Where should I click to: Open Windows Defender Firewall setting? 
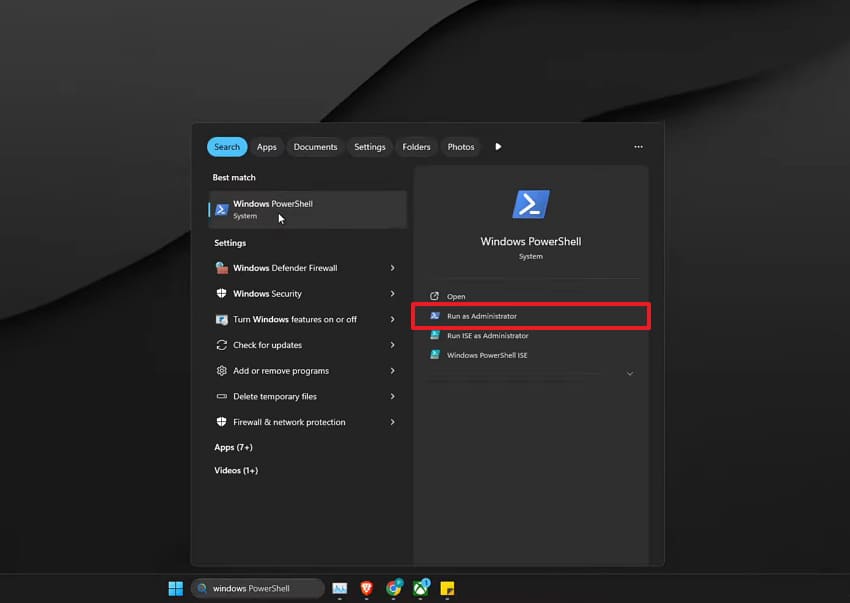(x=308, y=268)
